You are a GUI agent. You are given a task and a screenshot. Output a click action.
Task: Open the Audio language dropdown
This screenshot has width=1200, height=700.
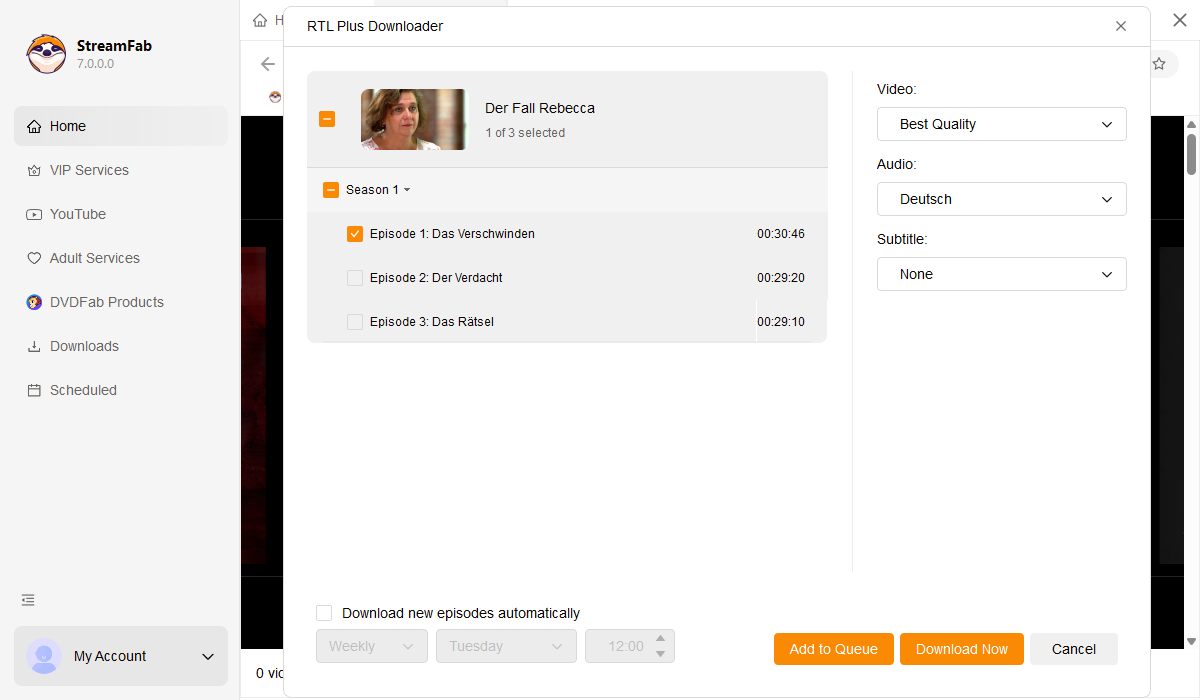point(1001,199)
